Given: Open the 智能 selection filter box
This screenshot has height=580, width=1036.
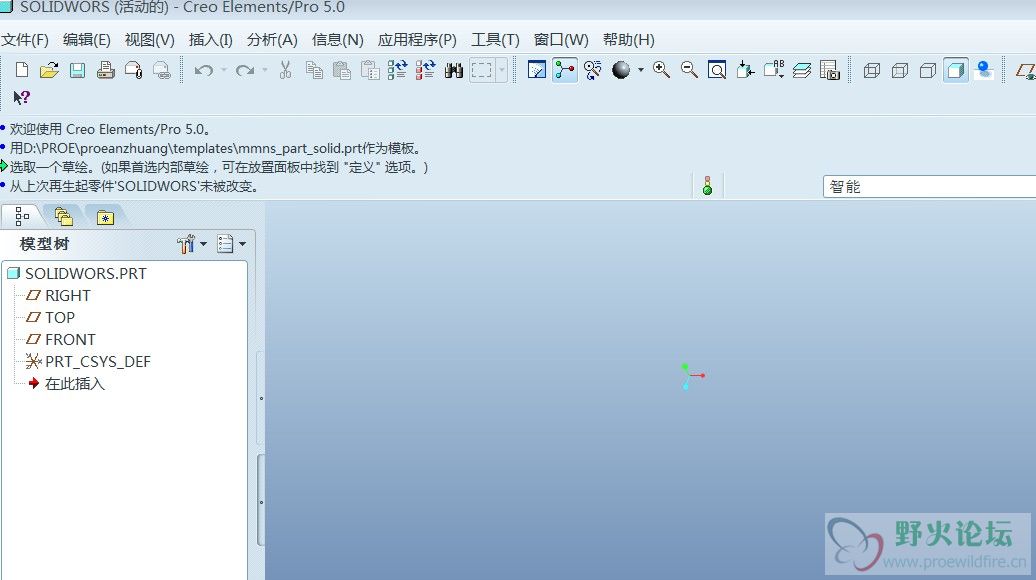Looking at the screenshot, I should click(x=929, y=186).
